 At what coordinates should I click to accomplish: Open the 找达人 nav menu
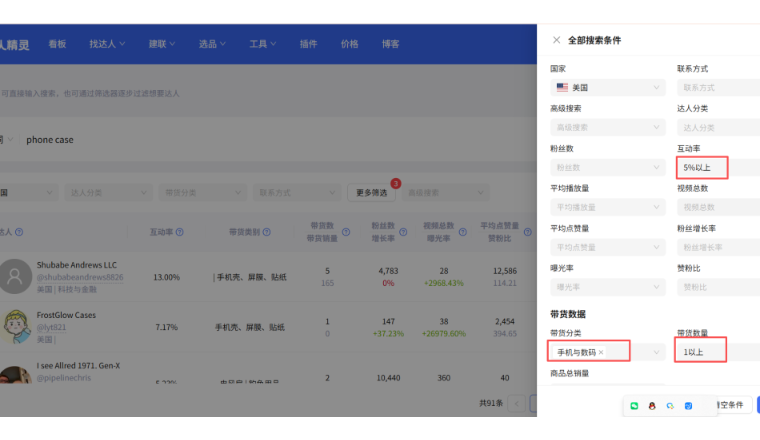click(x=107, y=44)
